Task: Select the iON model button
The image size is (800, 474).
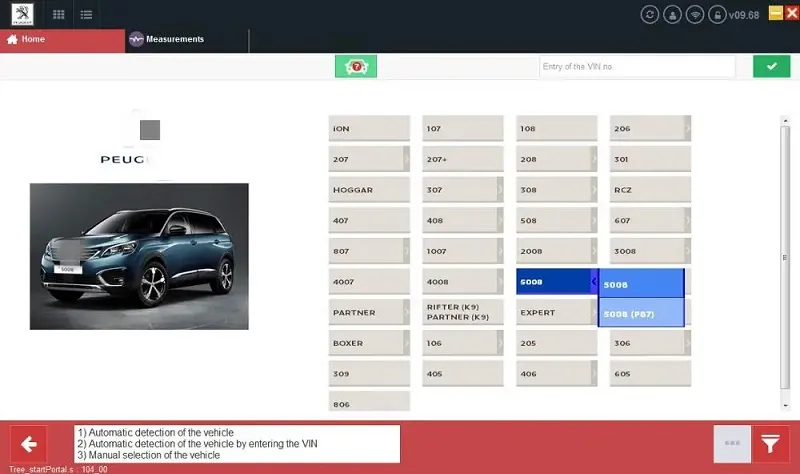Action: tap(369, 128)
